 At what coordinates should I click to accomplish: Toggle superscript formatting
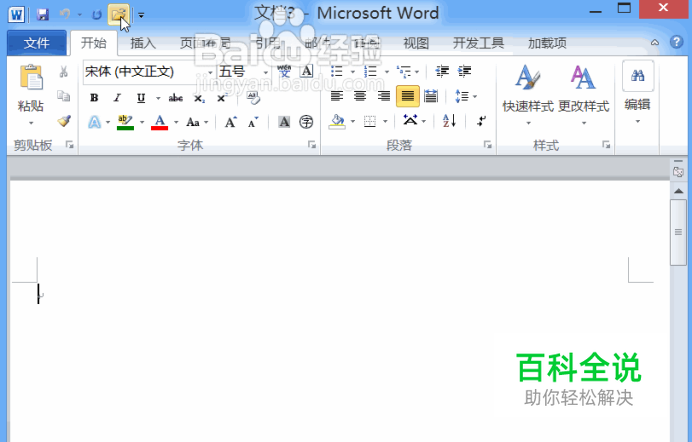tap(222, 98)
